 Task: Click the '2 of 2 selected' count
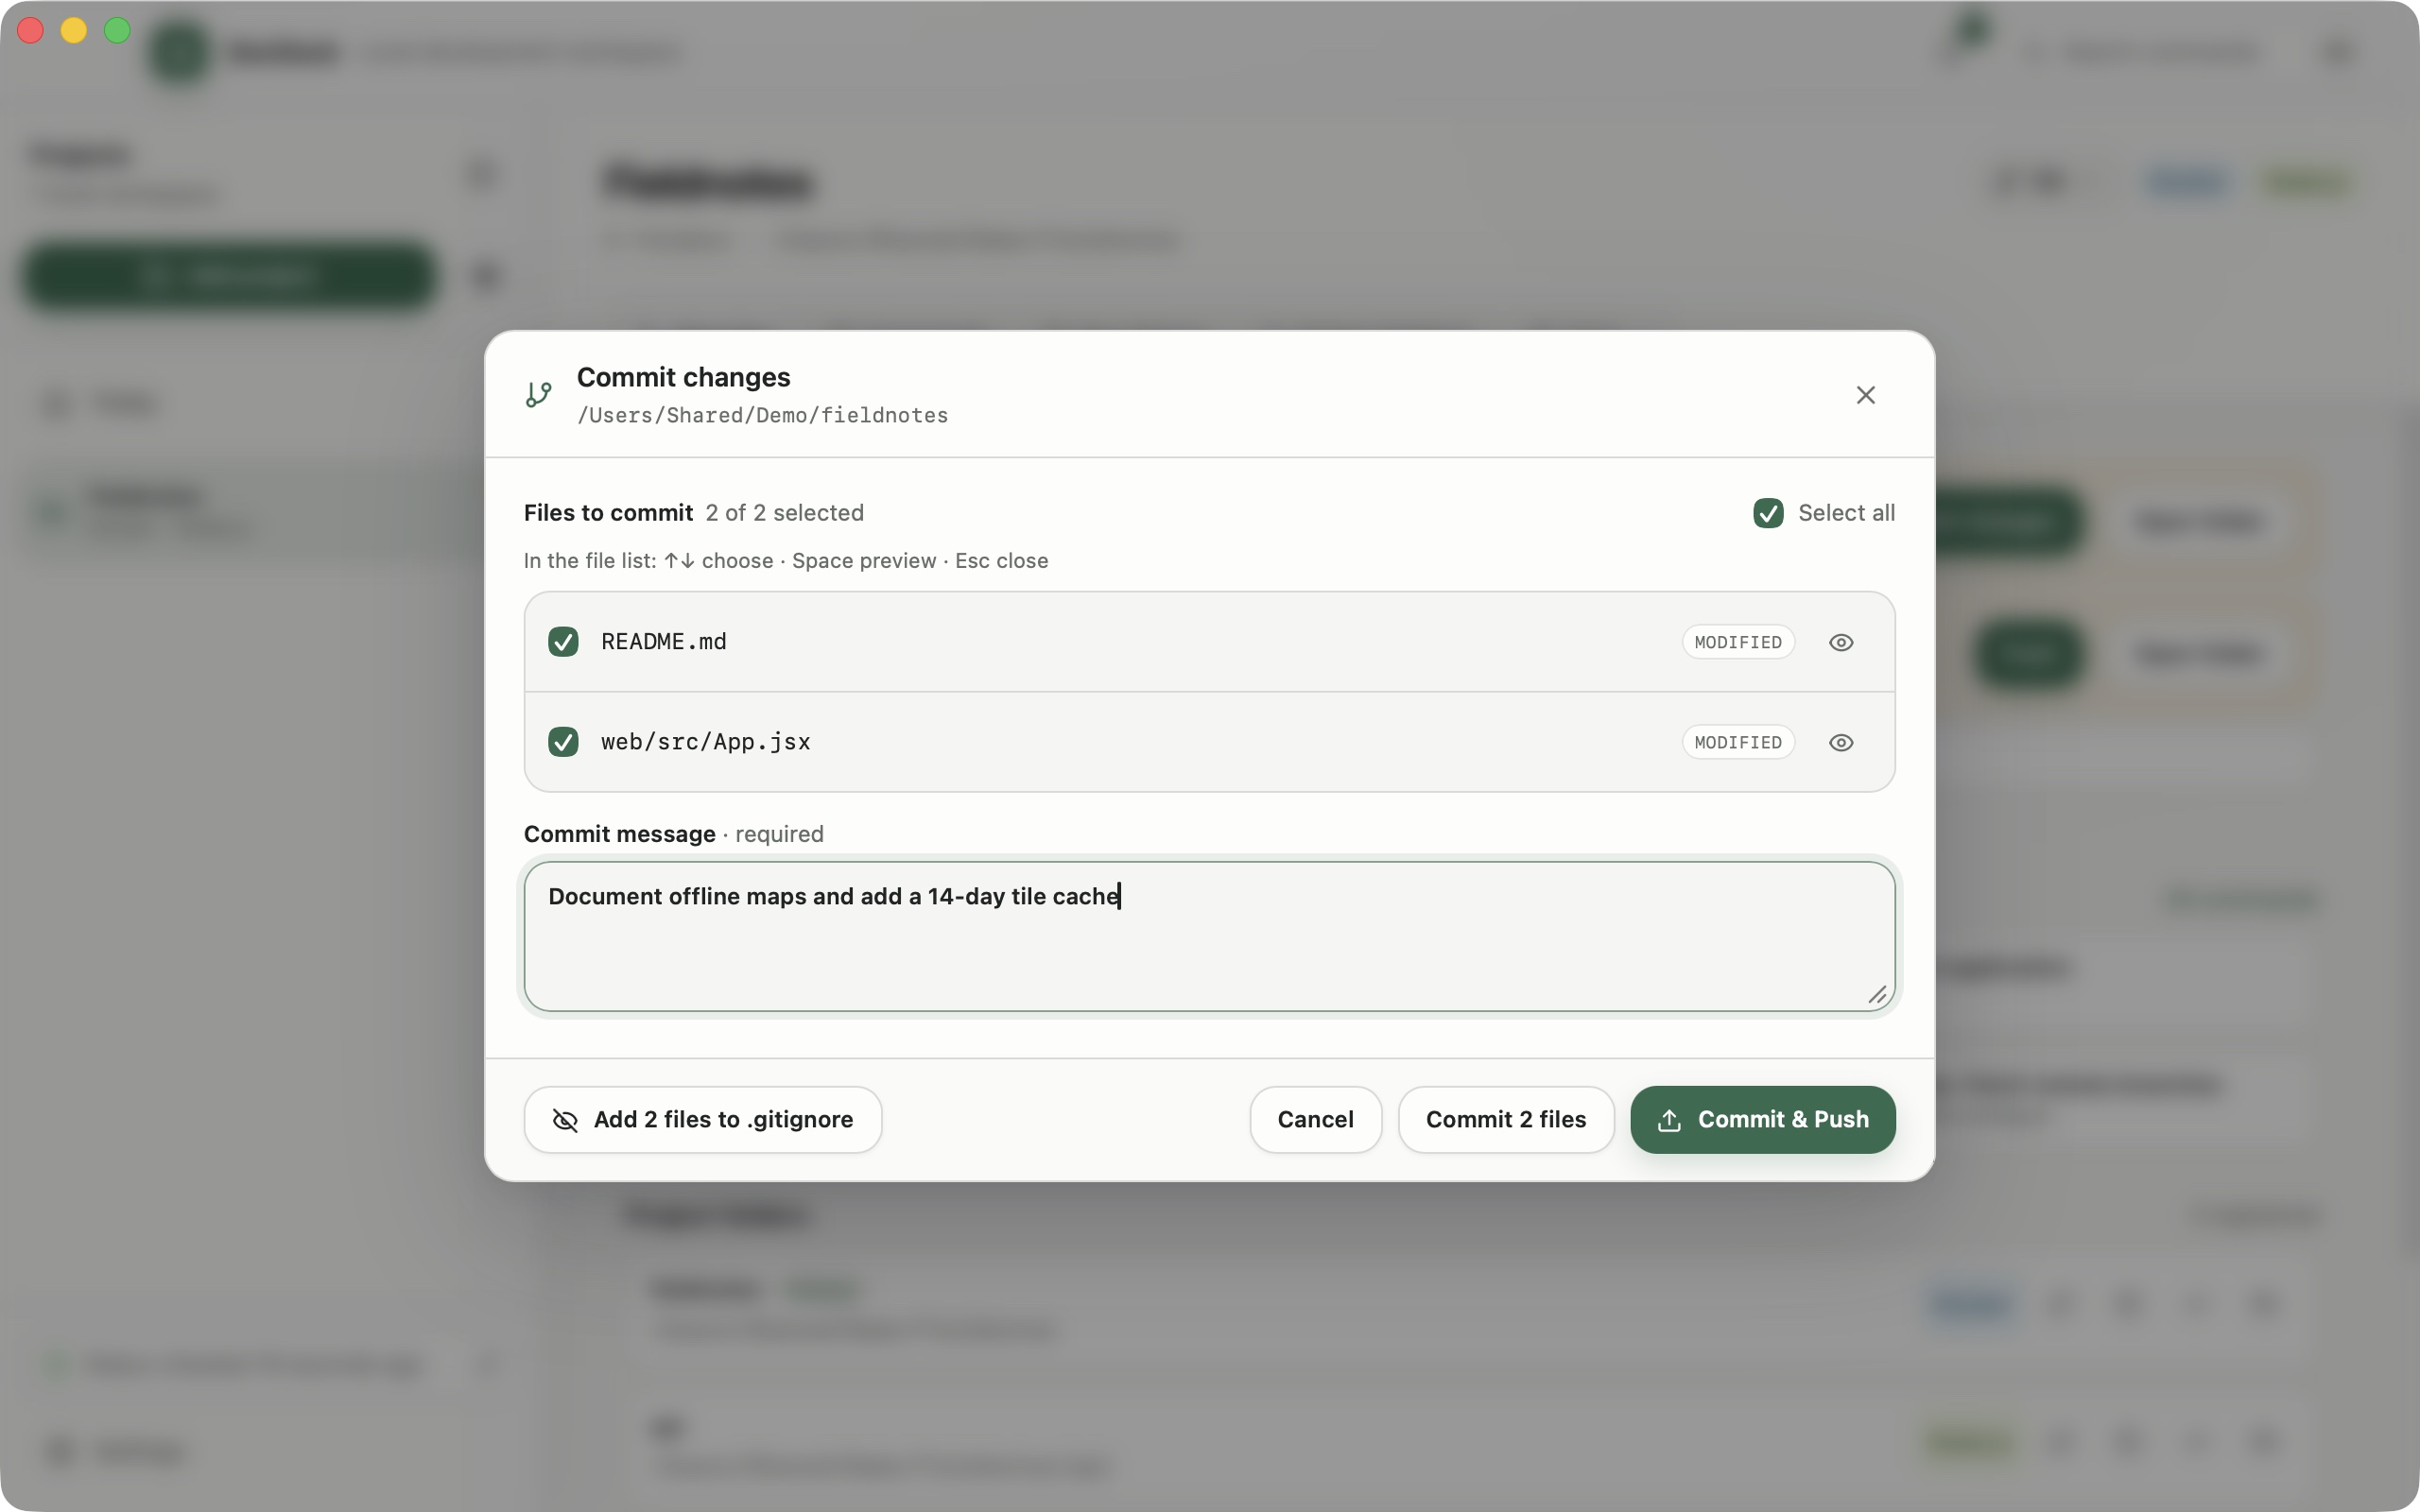785,513
